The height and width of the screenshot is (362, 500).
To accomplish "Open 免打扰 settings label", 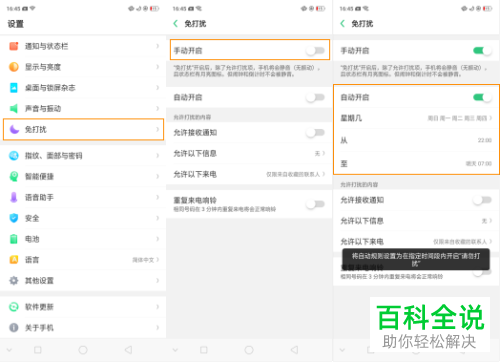I will (36, 129).
